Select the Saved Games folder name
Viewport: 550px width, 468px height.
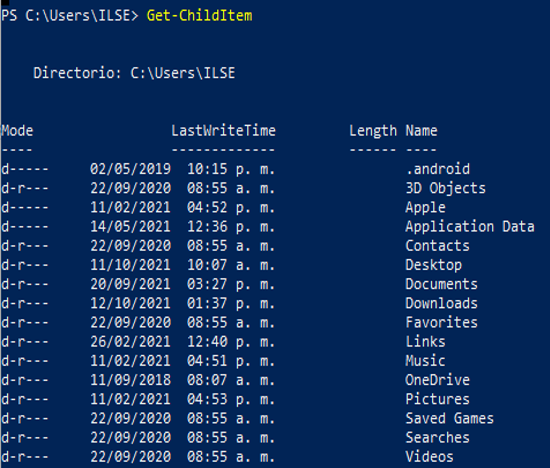pyautogui.click(x=450, y=418)
